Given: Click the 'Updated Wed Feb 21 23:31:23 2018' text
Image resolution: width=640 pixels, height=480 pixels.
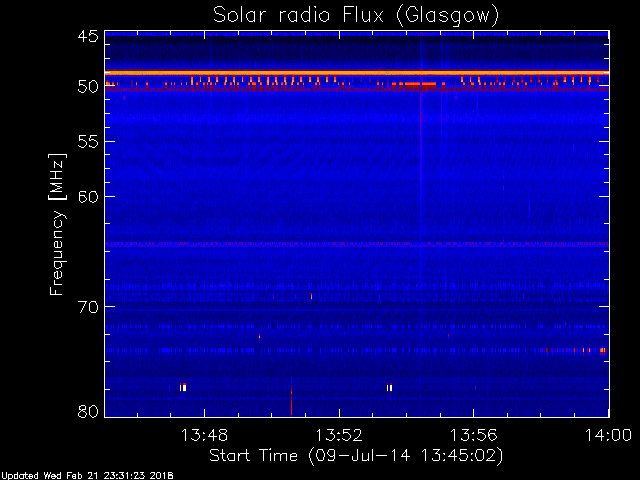Looking at the screenshot, I should click(87, 476).
